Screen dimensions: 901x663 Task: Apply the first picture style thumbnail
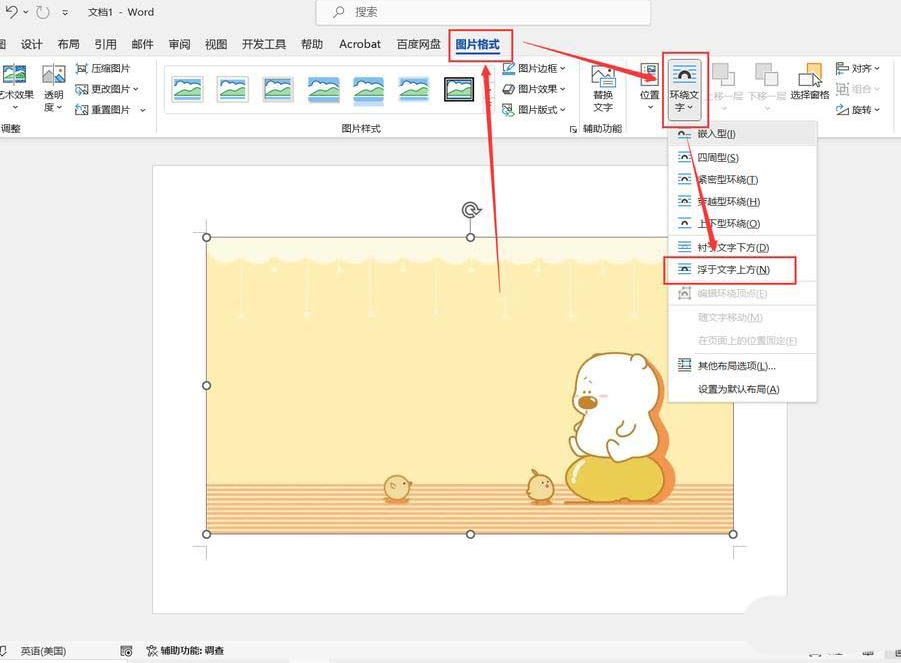(x=187, y=89)
